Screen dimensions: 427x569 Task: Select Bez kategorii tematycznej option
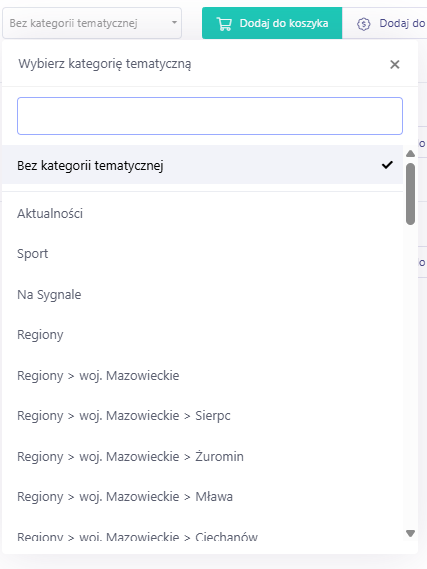coord(202,165)
